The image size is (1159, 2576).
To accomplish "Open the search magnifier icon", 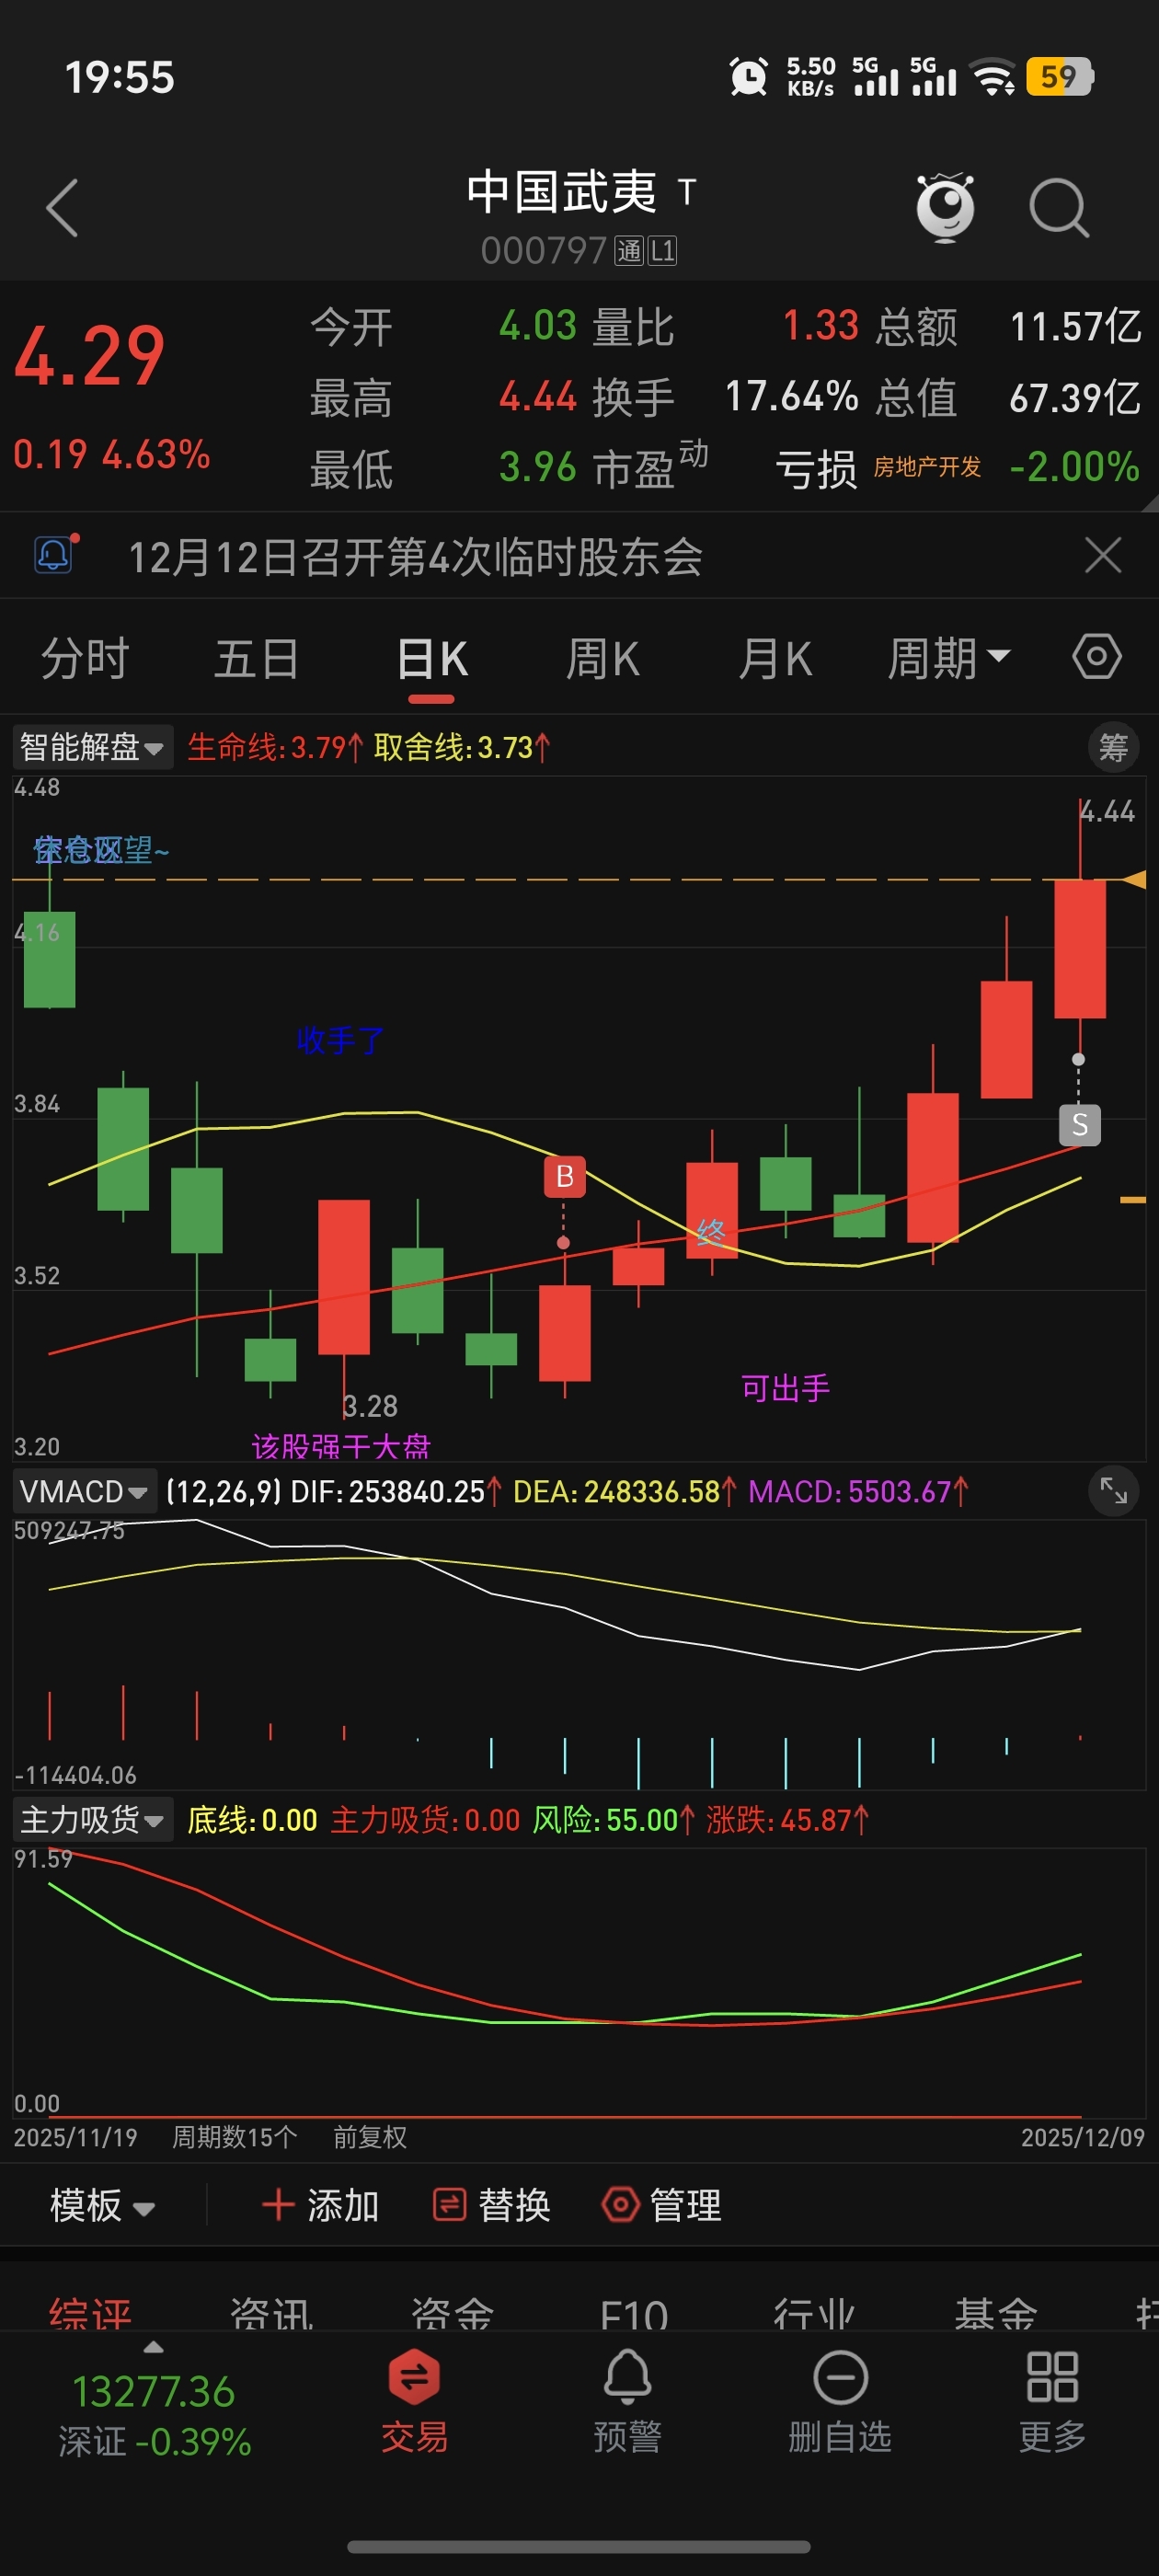I will 1059,208.
